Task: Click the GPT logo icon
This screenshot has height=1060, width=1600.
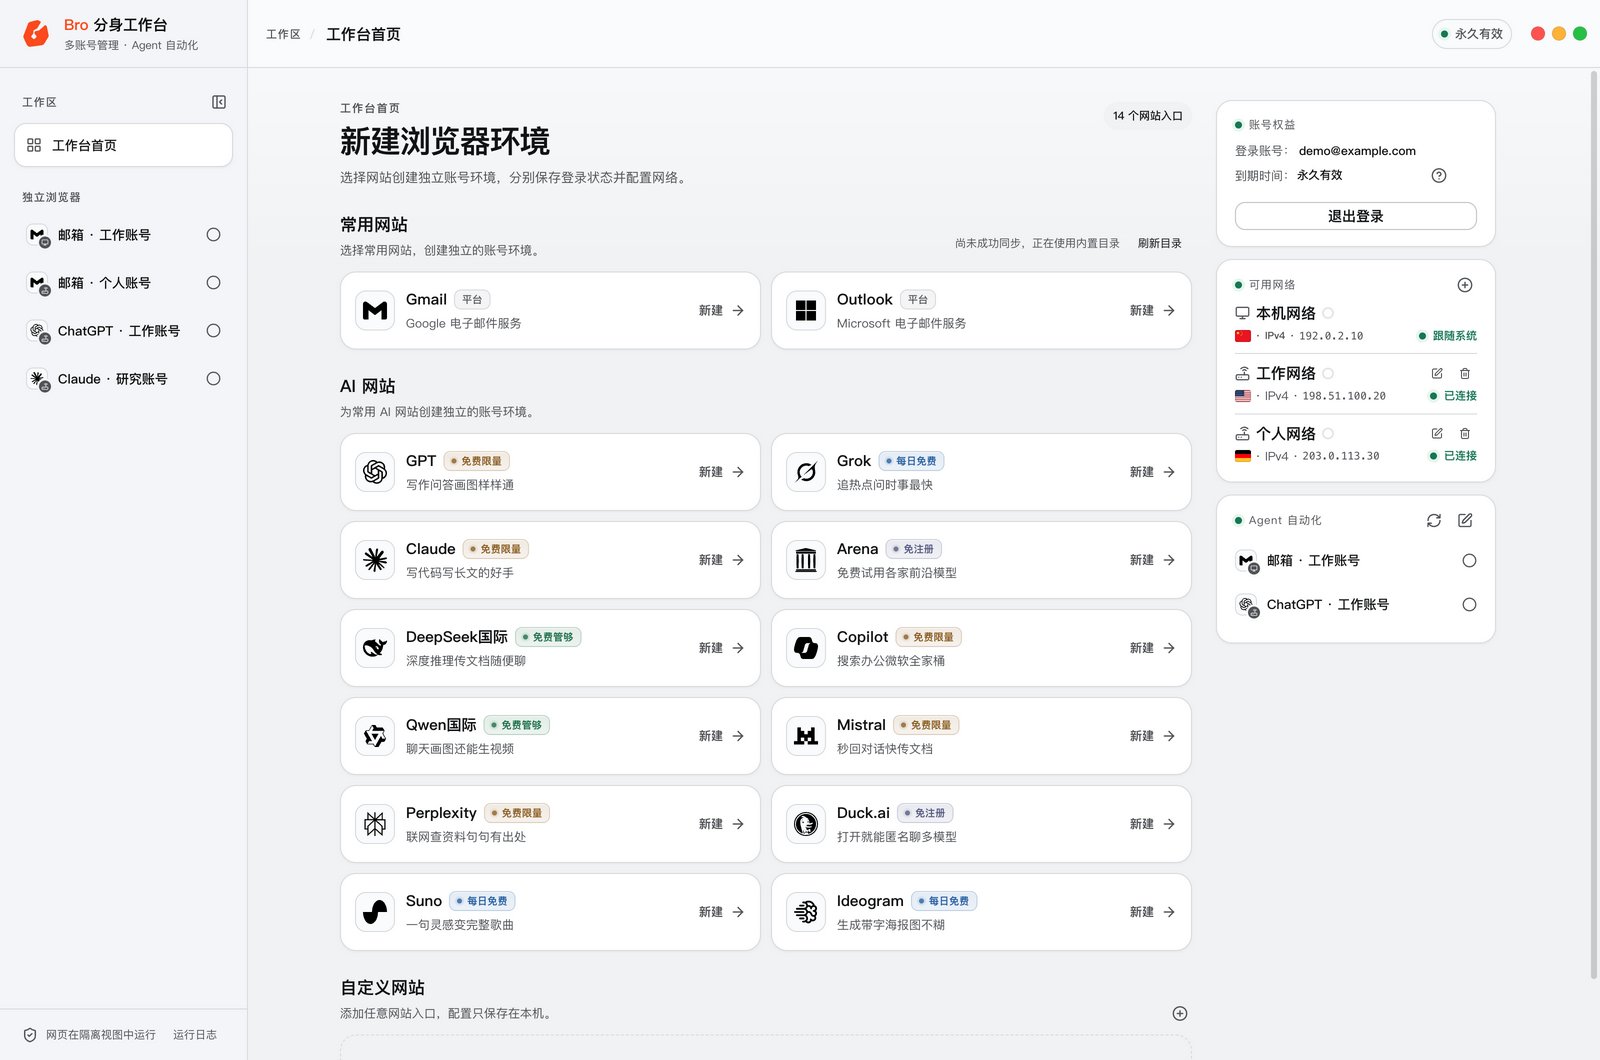Action: [x=375, y=472]
